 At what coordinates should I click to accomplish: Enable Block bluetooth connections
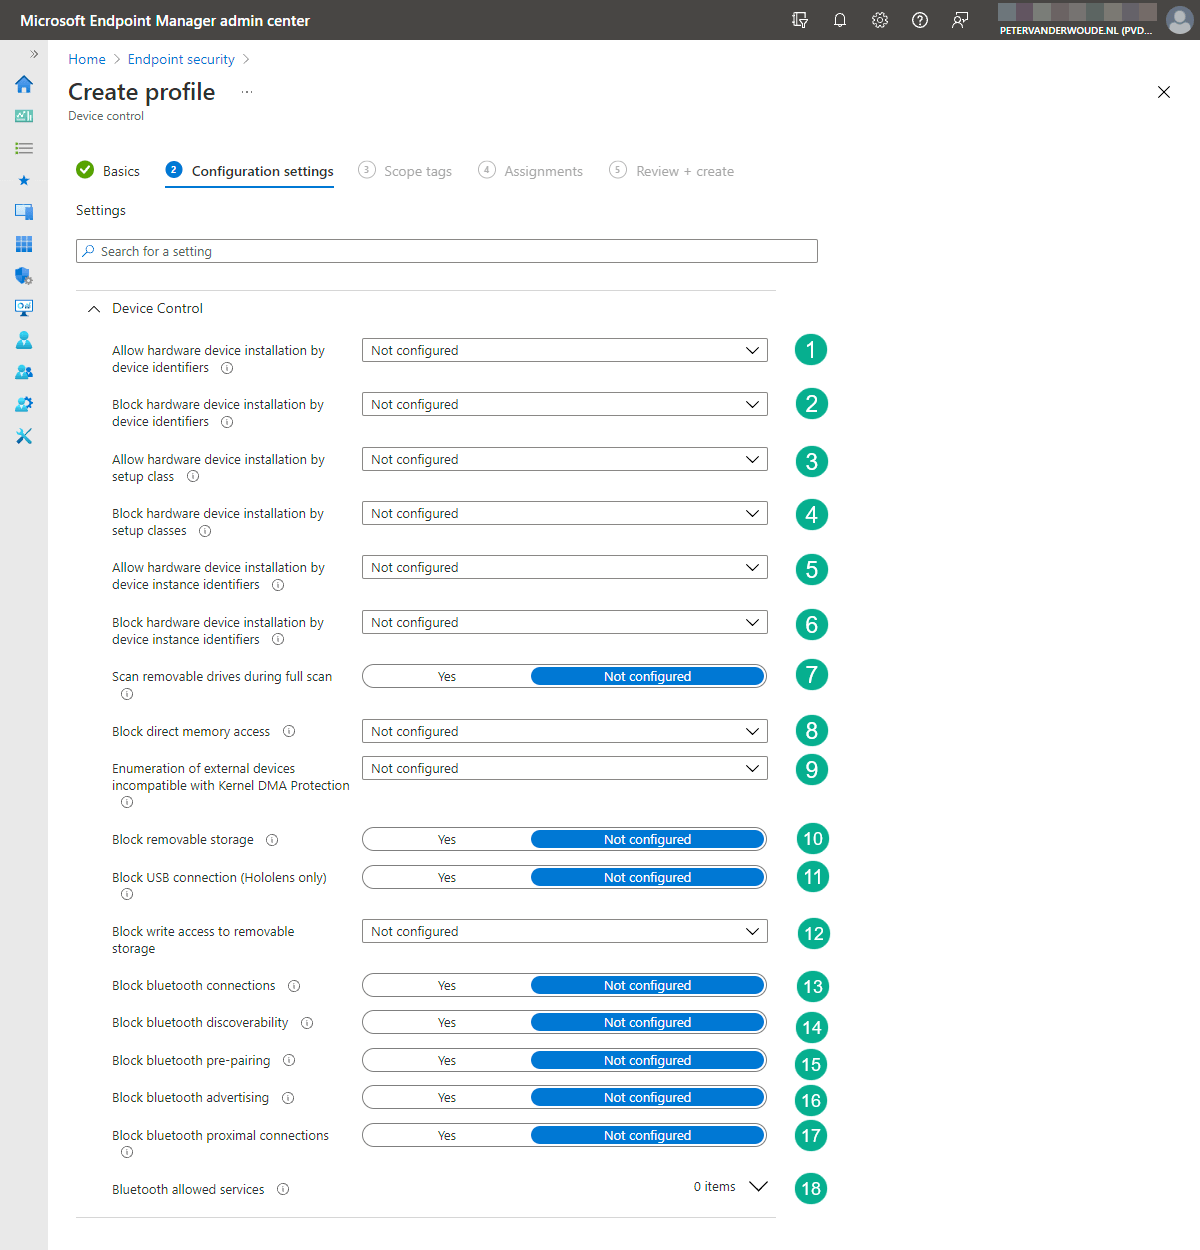[446, 985]
